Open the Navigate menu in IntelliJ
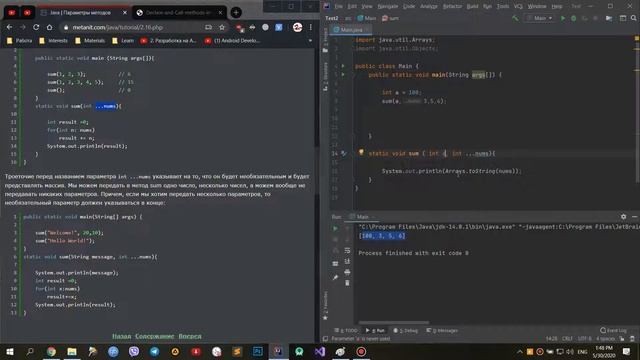 [387, 6]
